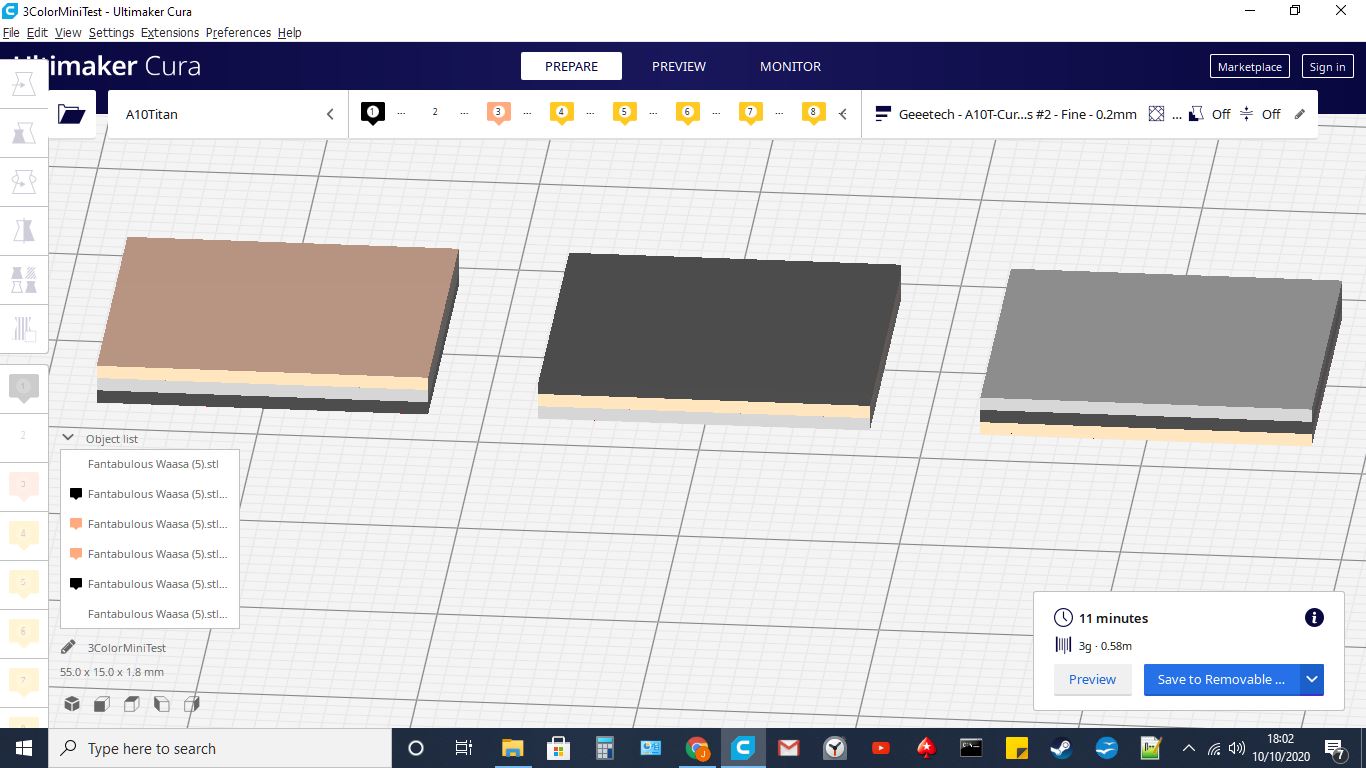Open the Help menu
The image size is (1366, 768).
[289, 32]
